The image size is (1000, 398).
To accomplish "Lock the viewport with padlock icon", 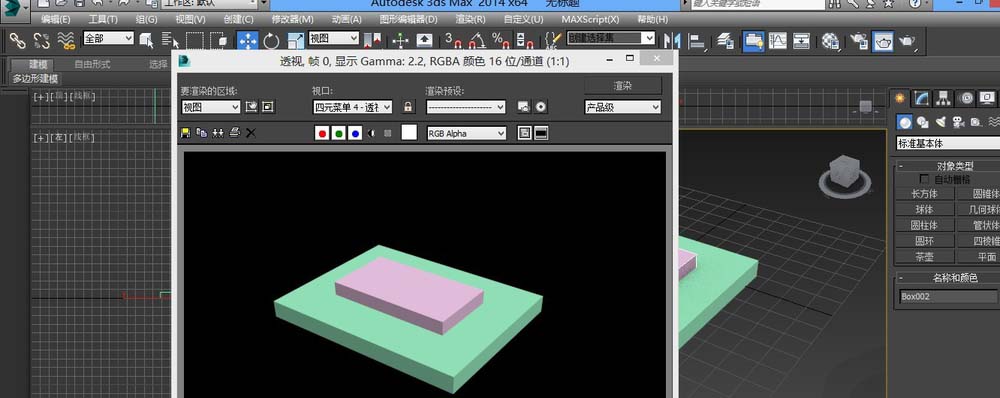I will pos(409,107).
